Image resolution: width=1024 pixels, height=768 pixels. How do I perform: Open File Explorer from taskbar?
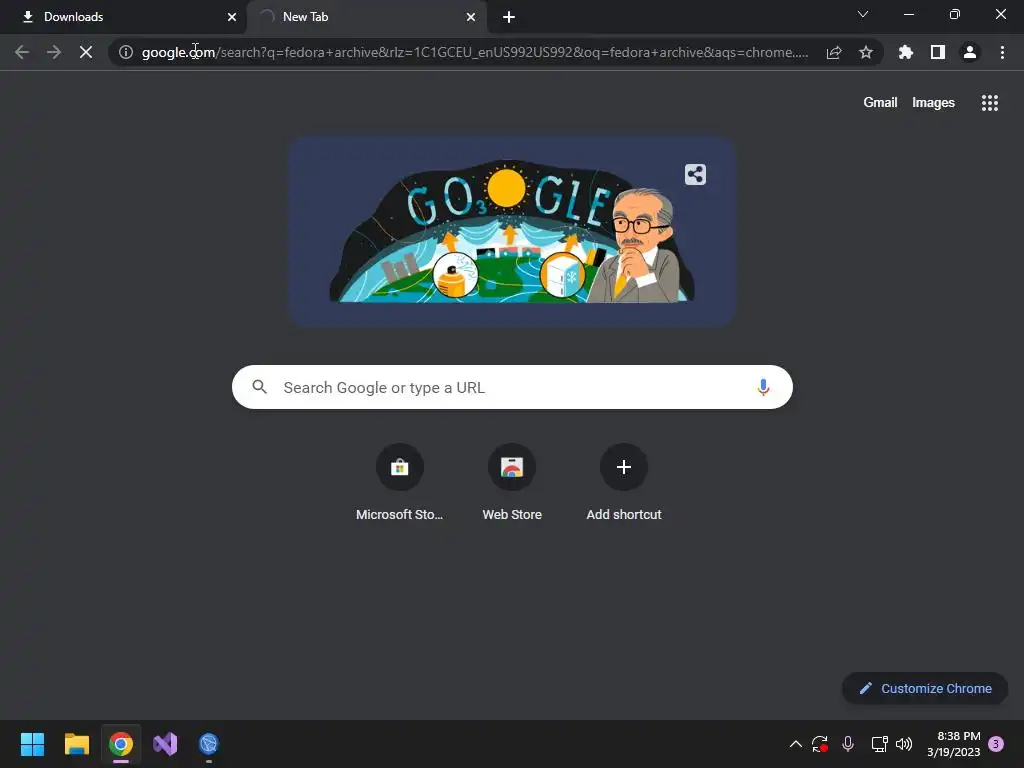tap(76, 744)
